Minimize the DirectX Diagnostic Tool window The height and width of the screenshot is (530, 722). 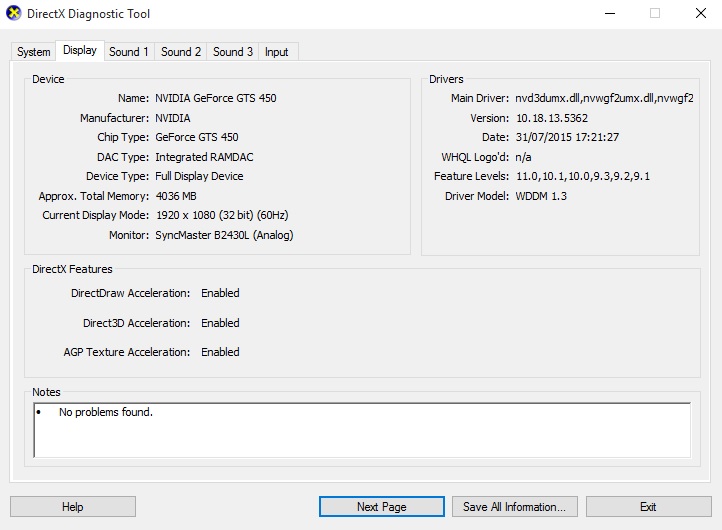point(610,13)
